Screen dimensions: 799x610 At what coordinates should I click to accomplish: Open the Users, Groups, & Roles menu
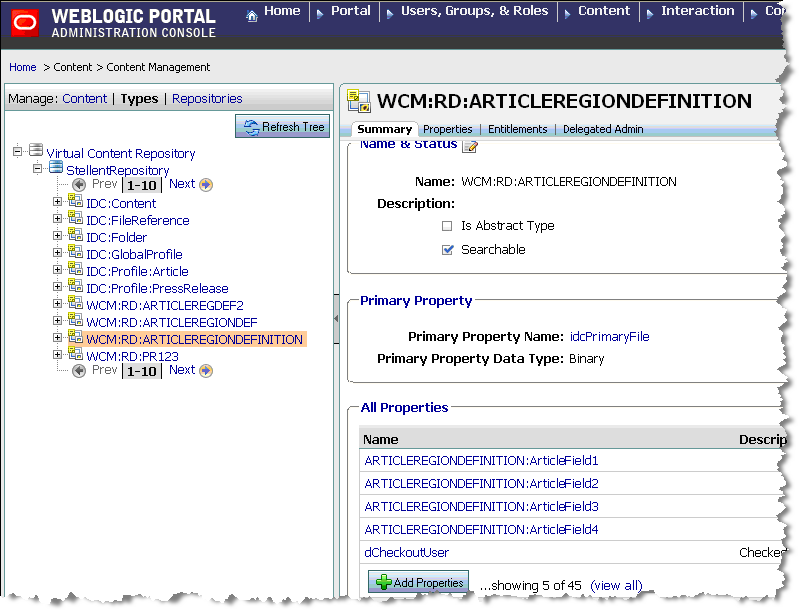coord(474,11)
